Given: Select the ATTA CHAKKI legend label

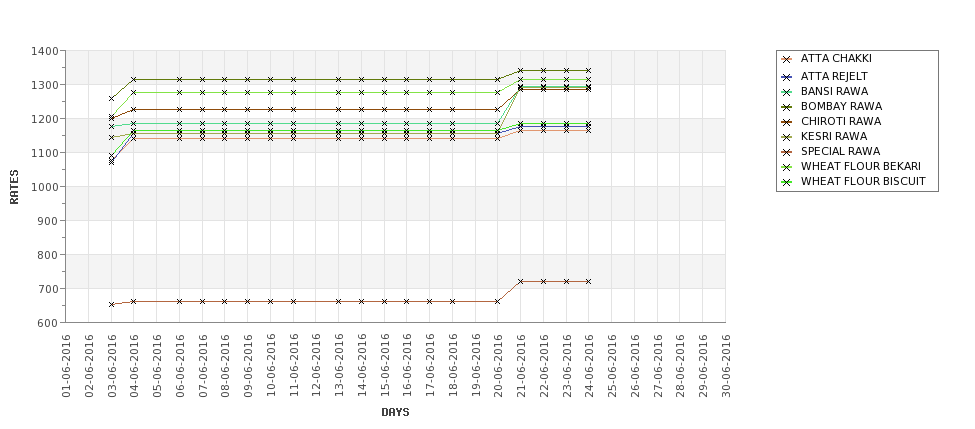Looking at the screenshot, I should 836,58.
